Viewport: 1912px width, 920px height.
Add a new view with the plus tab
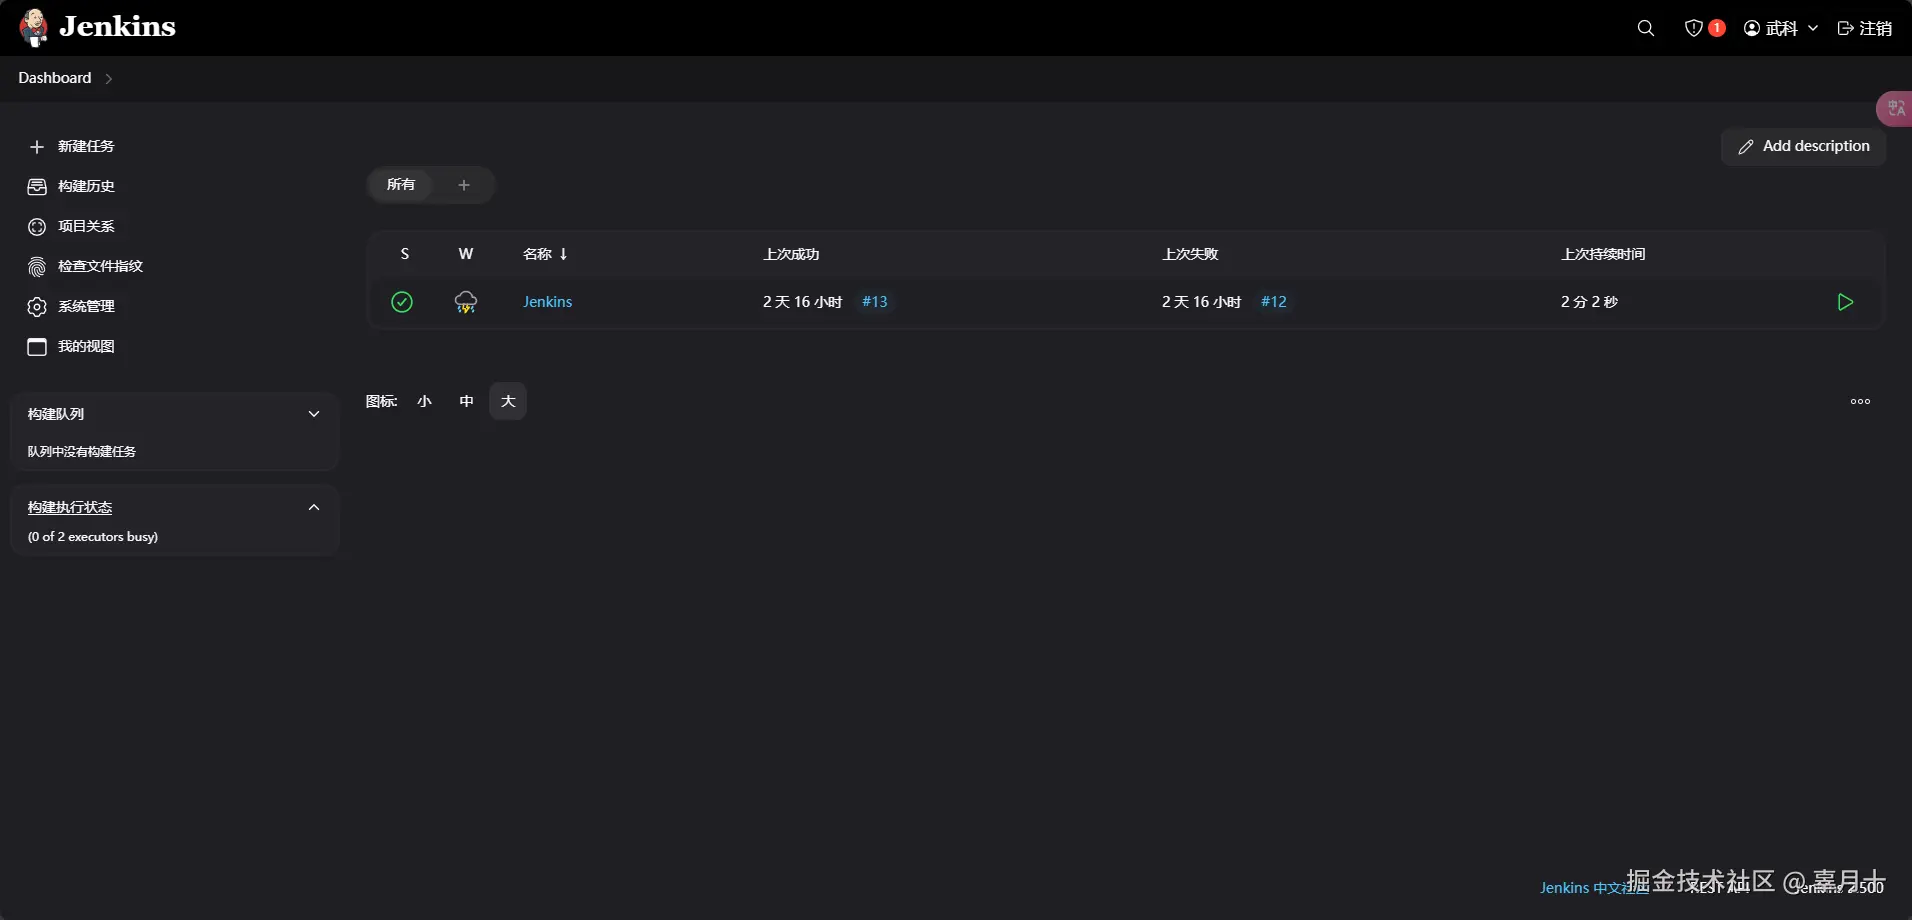point(464,185)
